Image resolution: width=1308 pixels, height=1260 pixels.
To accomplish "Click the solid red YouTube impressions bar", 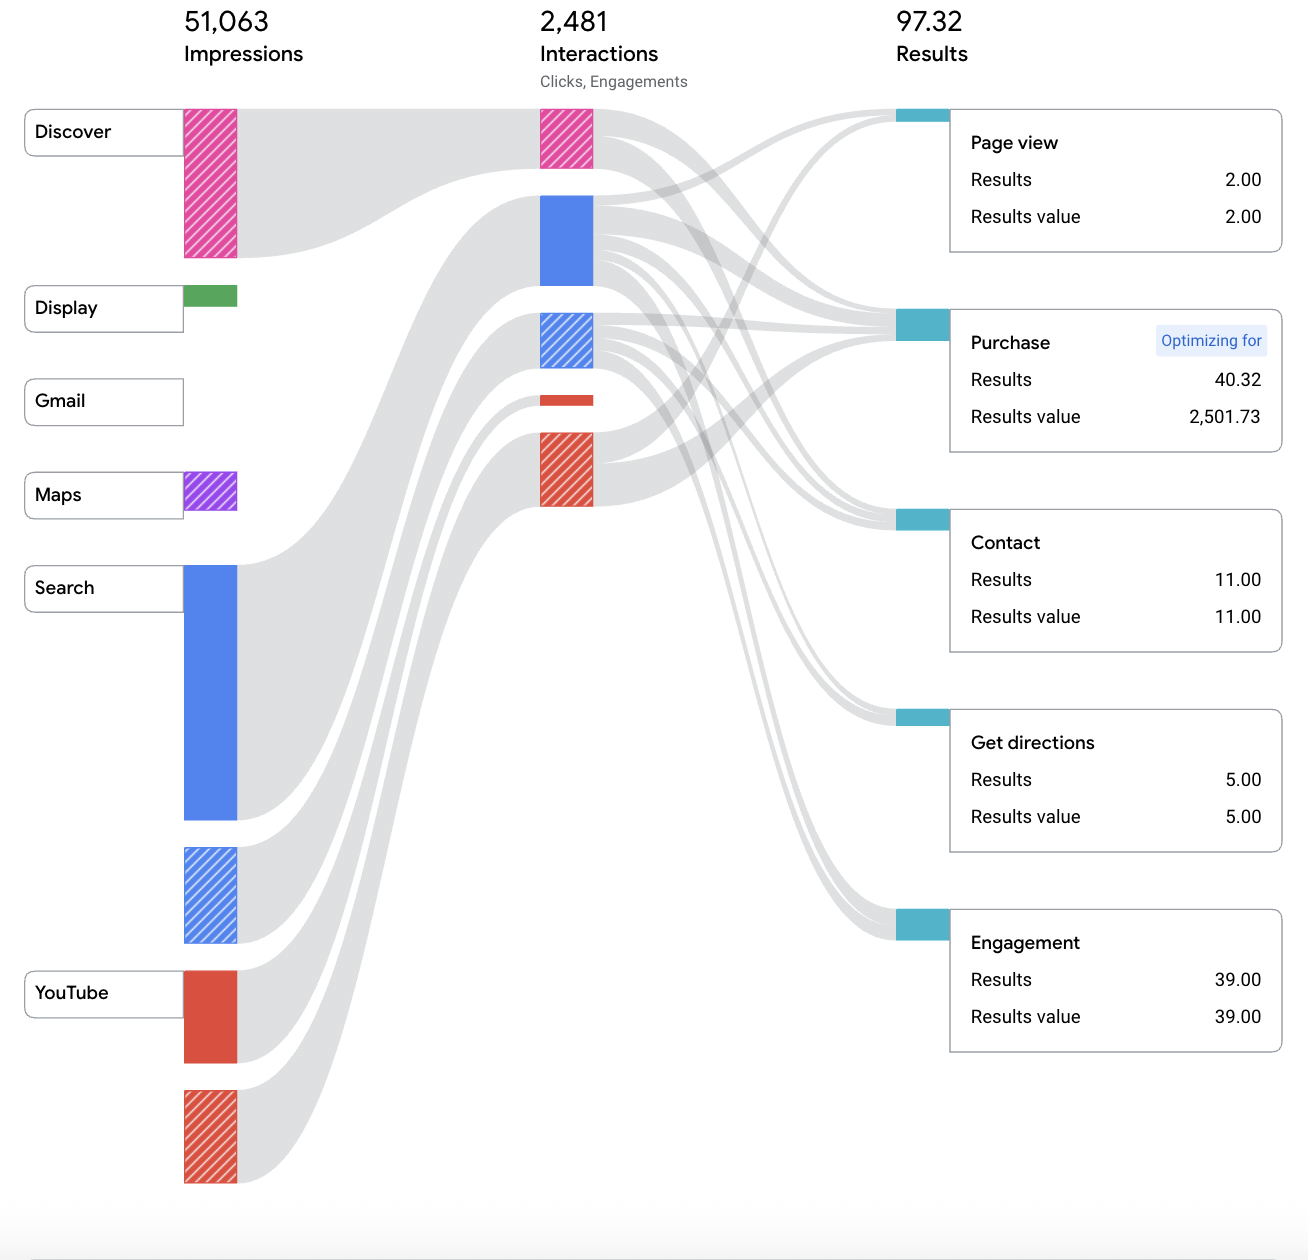I will (x=210, y=1016).
